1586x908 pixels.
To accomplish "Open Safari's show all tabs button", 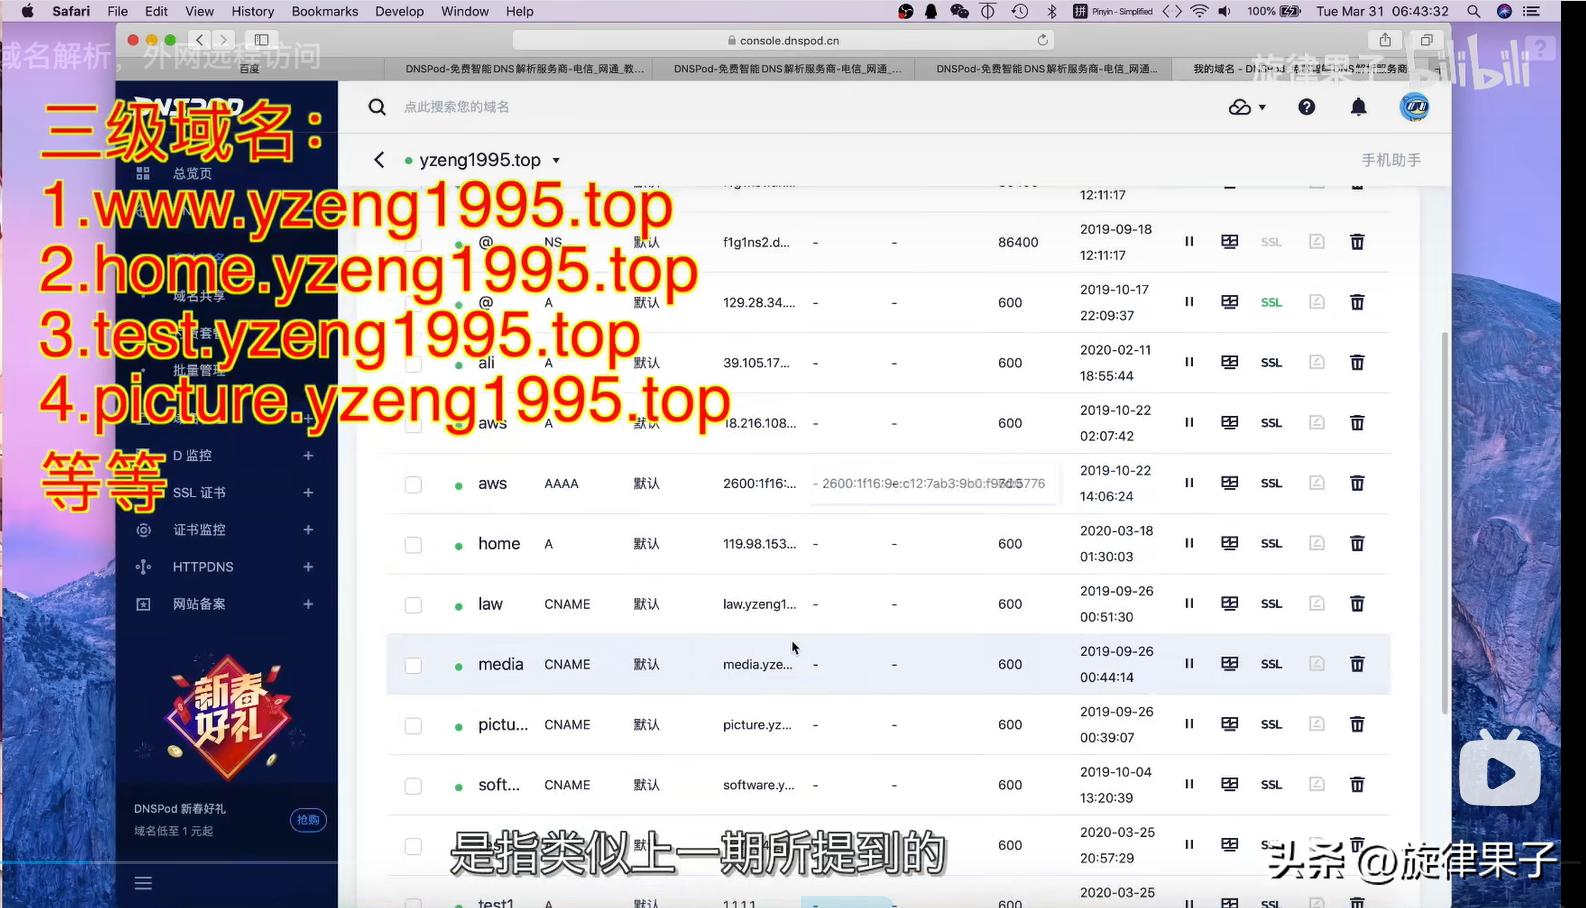I will coord(1427,40).
